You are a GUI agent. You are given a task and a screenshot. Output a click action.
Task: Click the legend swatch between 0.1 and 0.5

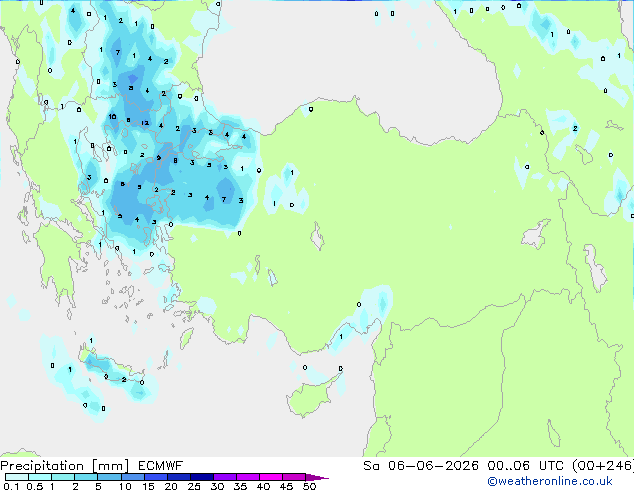(x=17, y=477)
